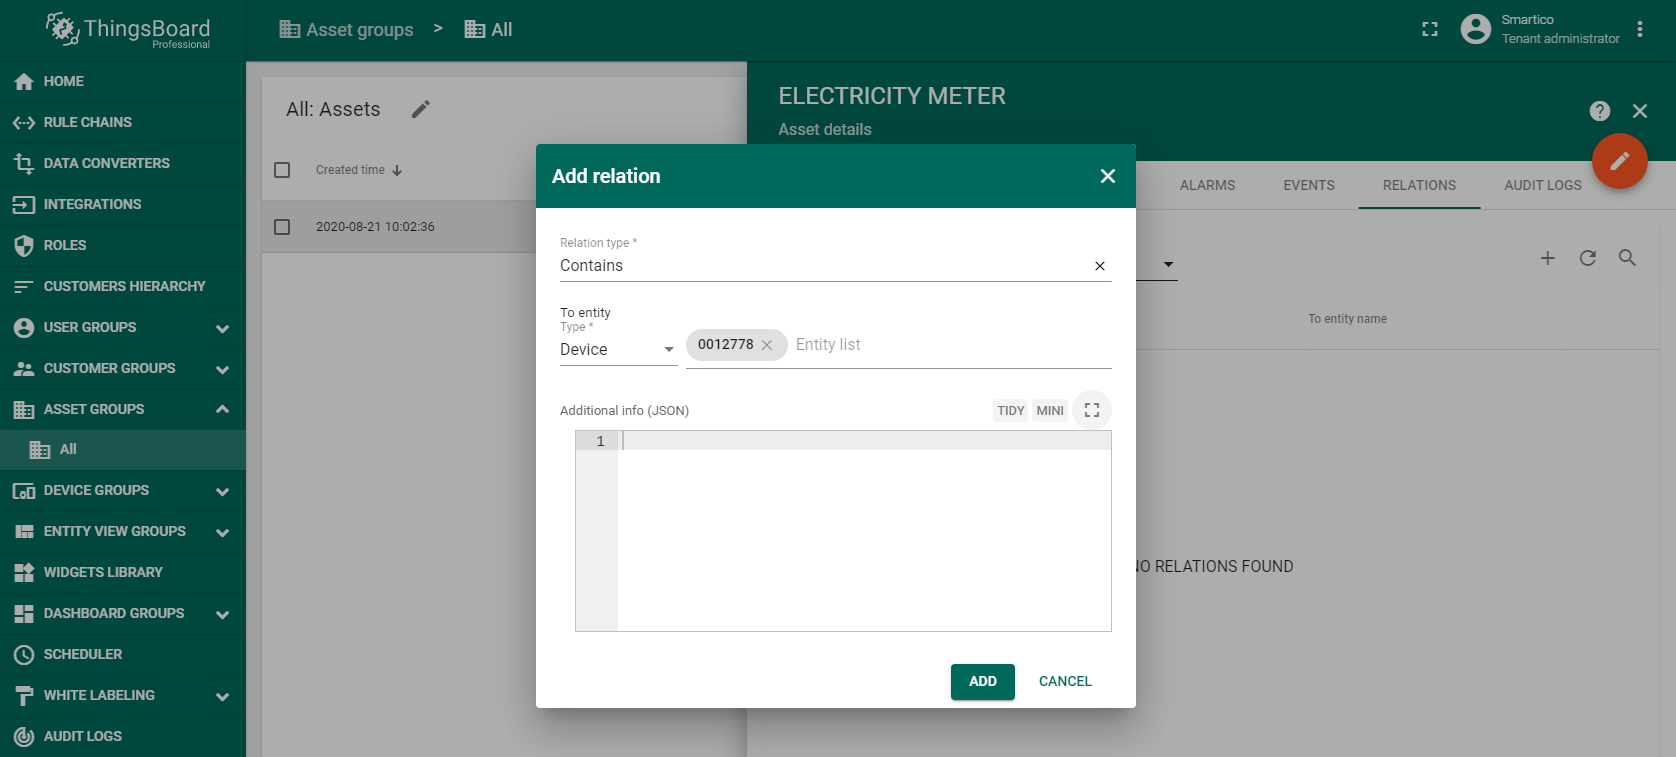Search relations with magnifier icon
This screenshot has width=1676, height=757.
[x=1627, y=258]
